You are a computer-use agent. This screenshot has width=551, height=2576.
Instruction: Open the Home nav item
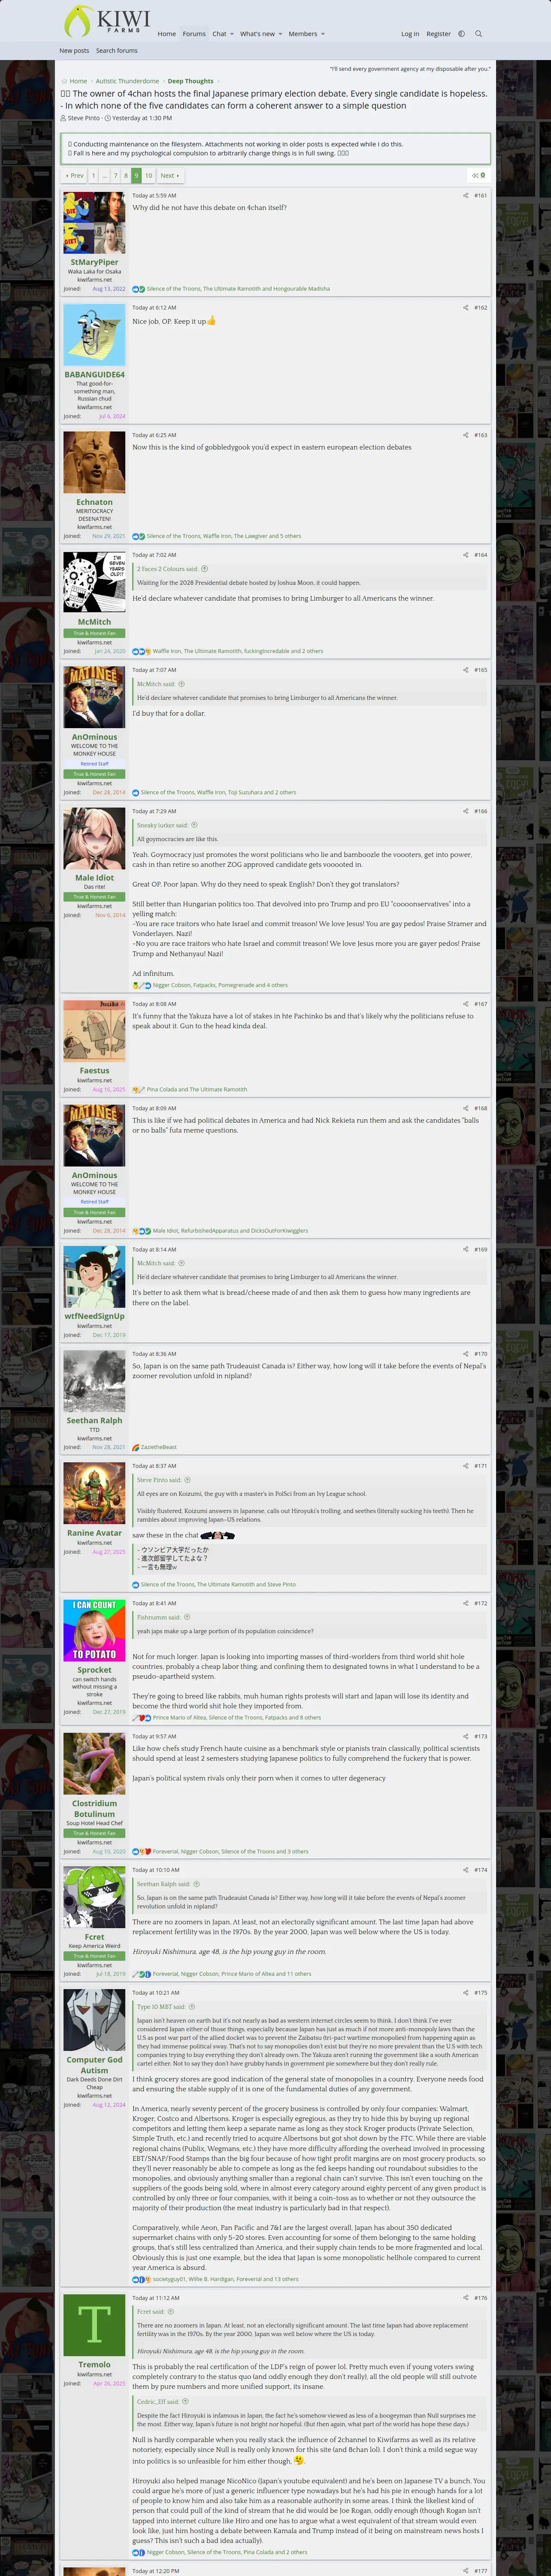pyautogui.click(x=167, y=34)
